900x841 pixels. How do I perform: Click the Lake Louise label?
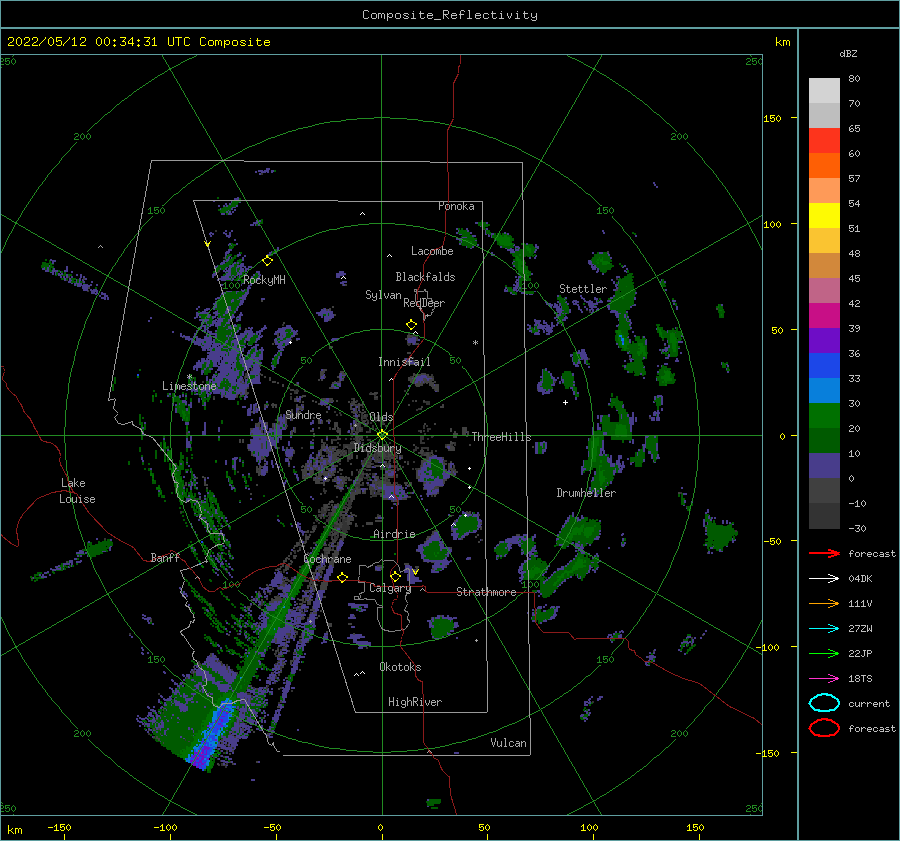click(x=78, y=491)
